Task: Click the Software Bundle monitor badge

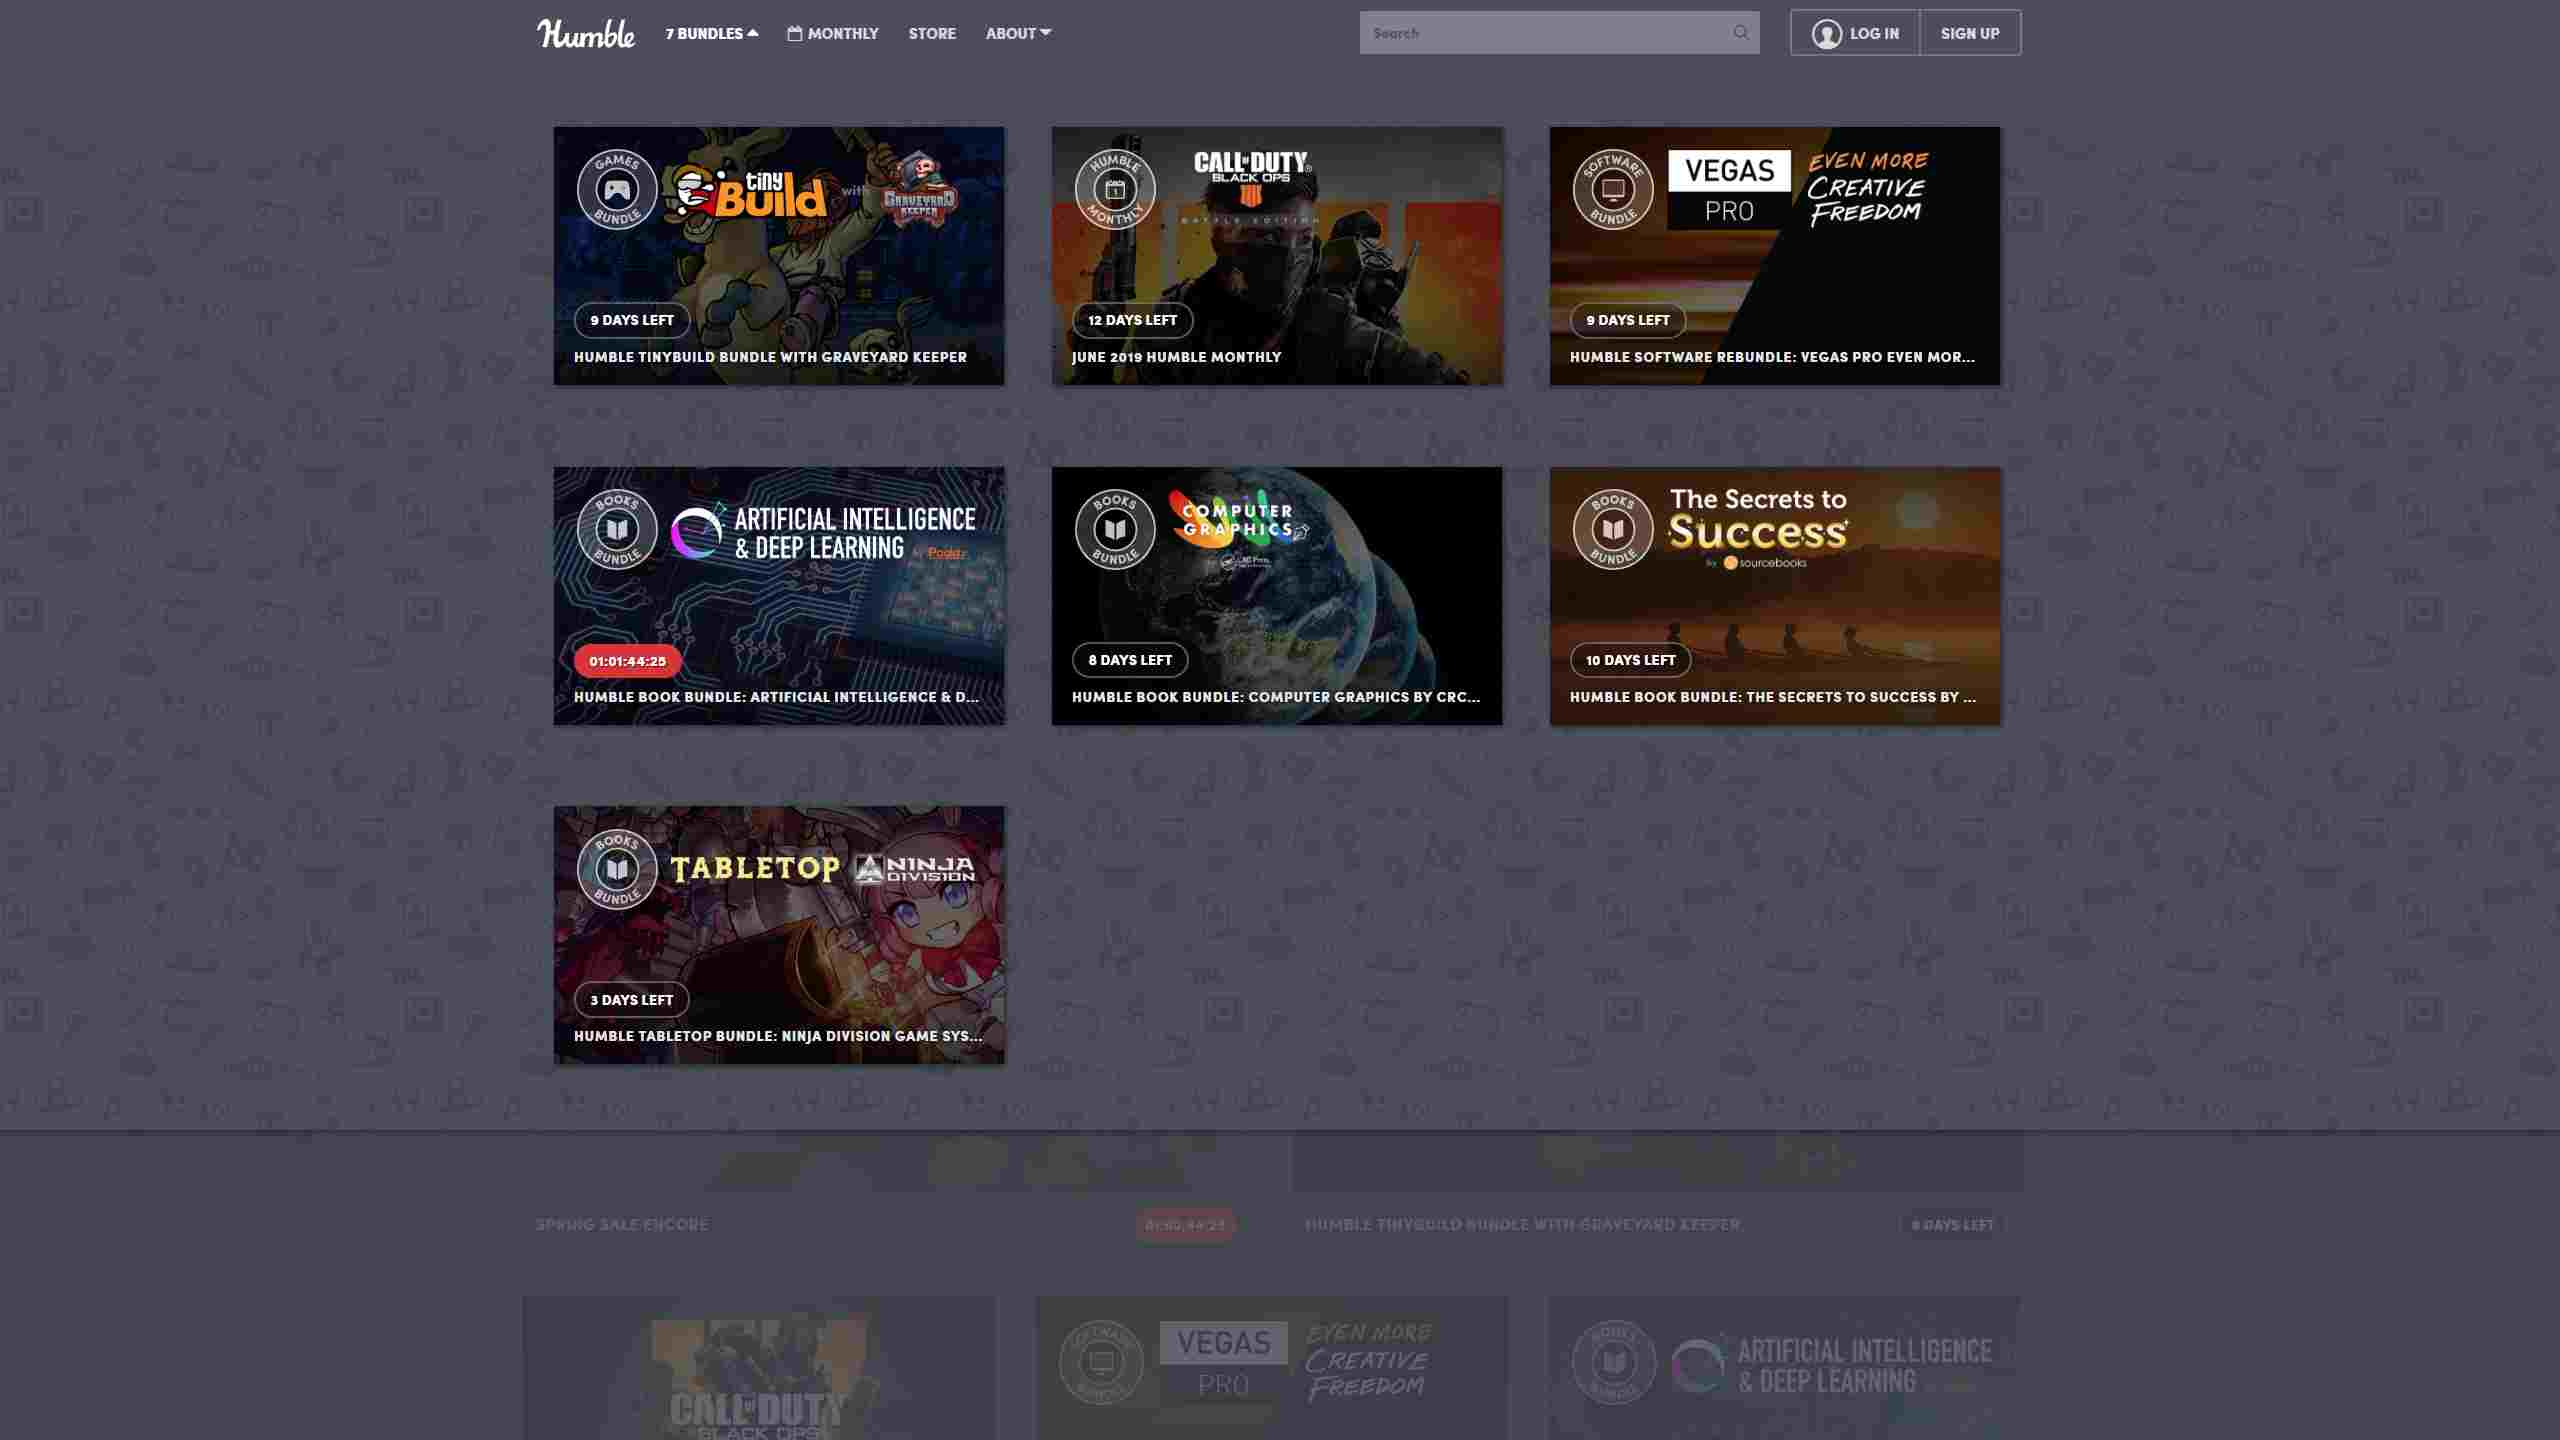Action: [1613, 189]
